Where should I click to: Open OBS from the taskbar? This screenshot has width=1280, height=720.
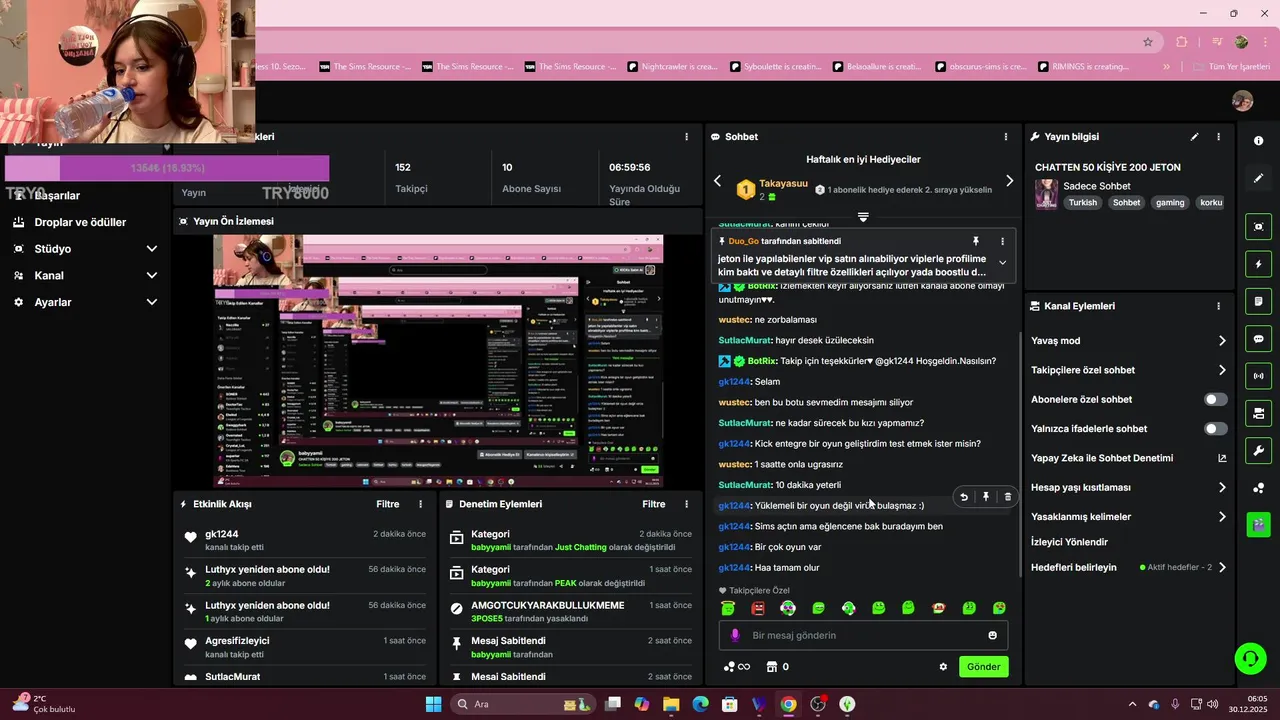(818, 704)
